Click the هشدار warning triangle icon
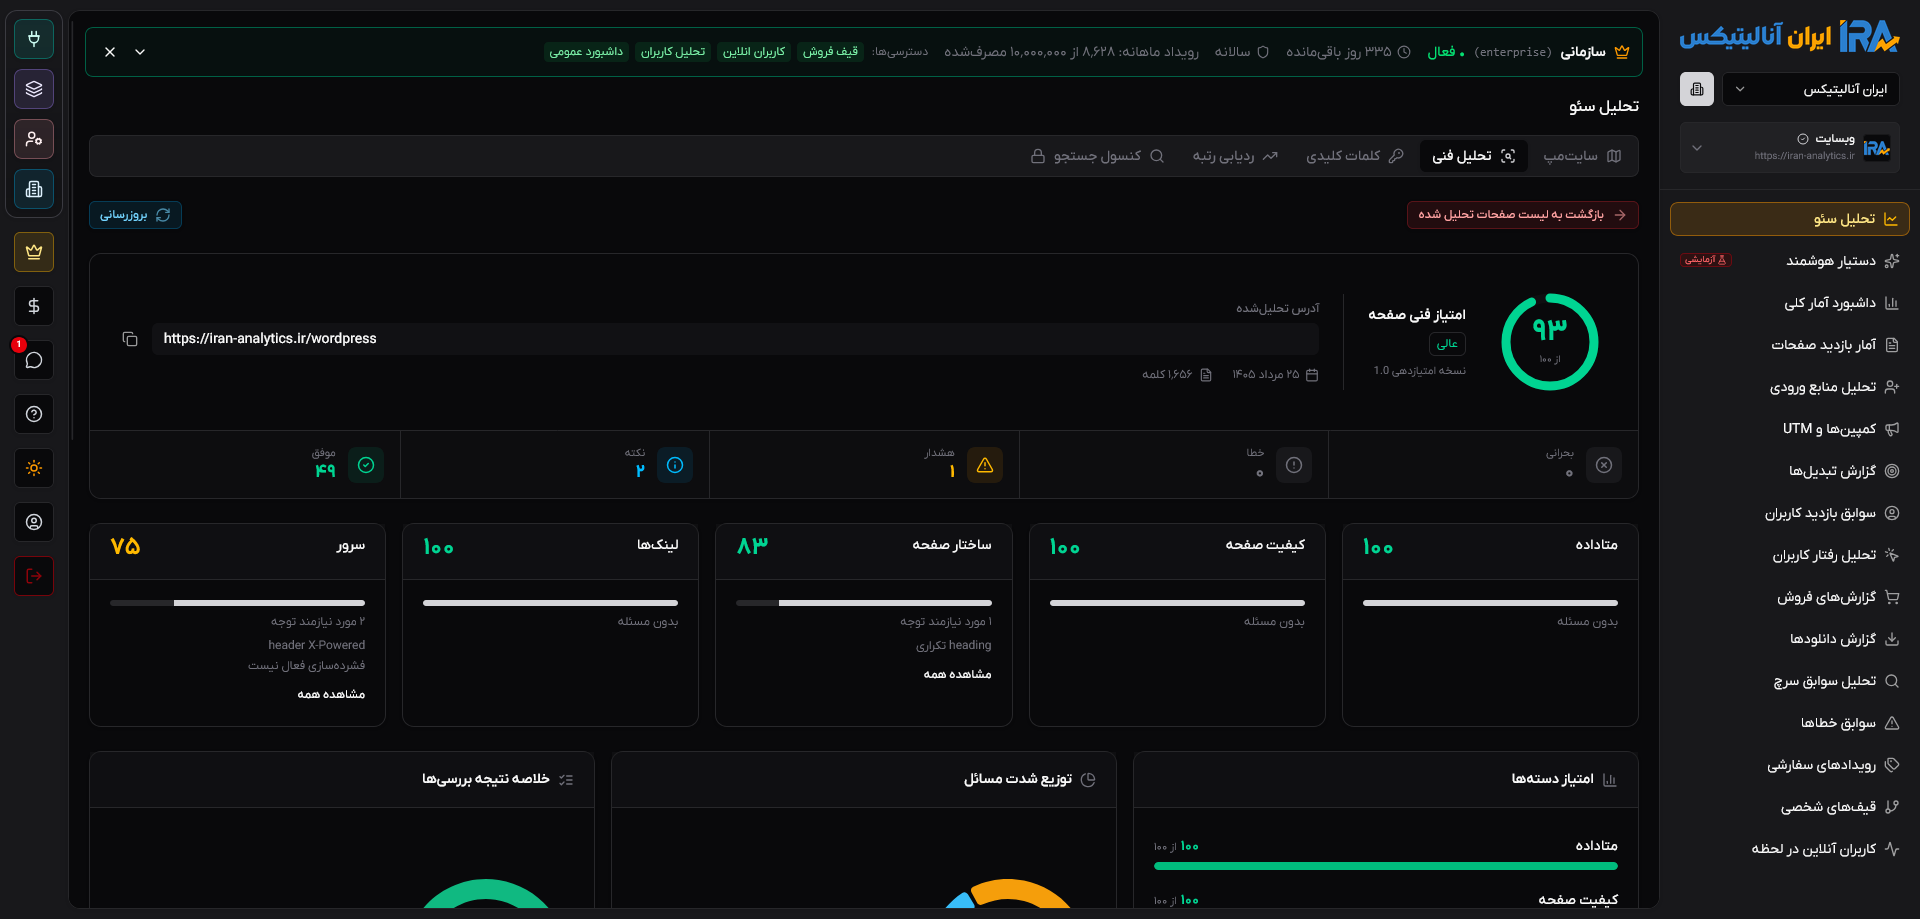 click(985, 465)
